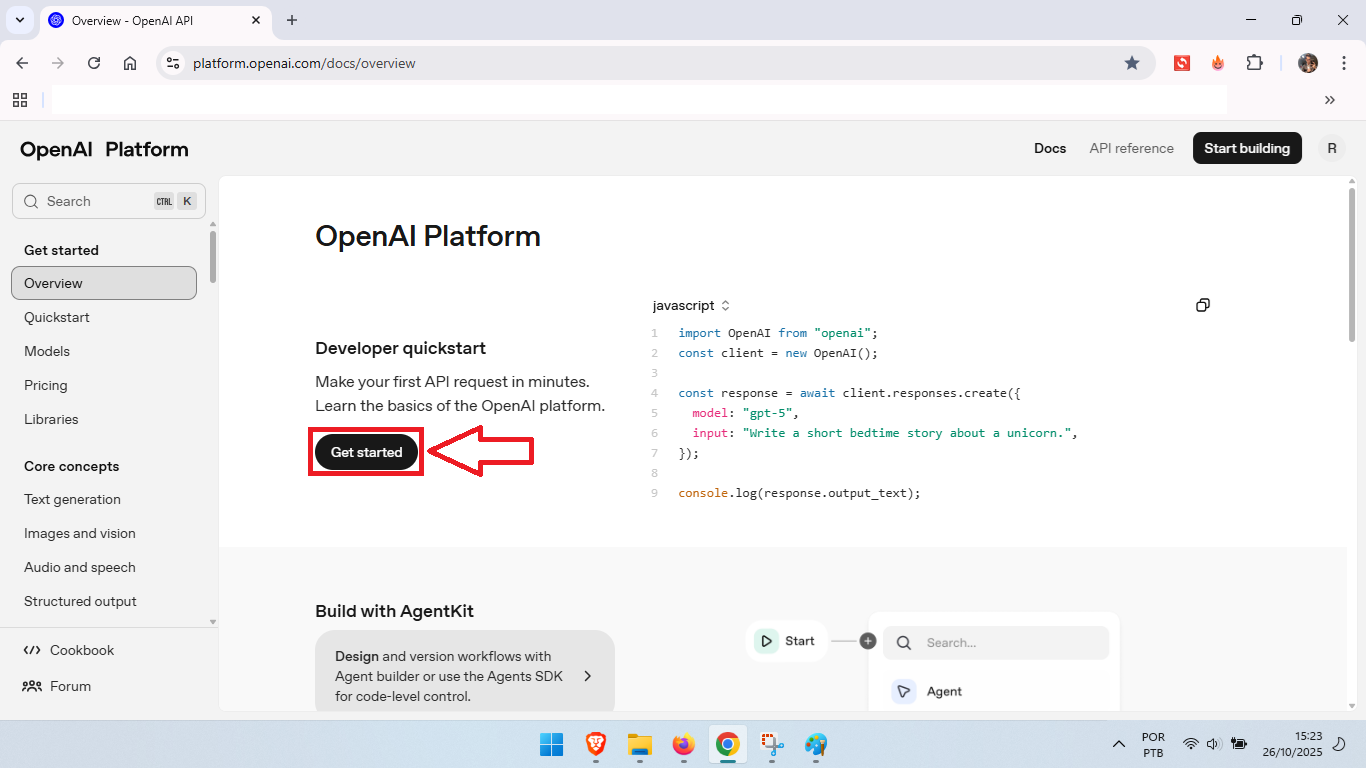Copy the JavaScript code sample

click(1203, 305)
